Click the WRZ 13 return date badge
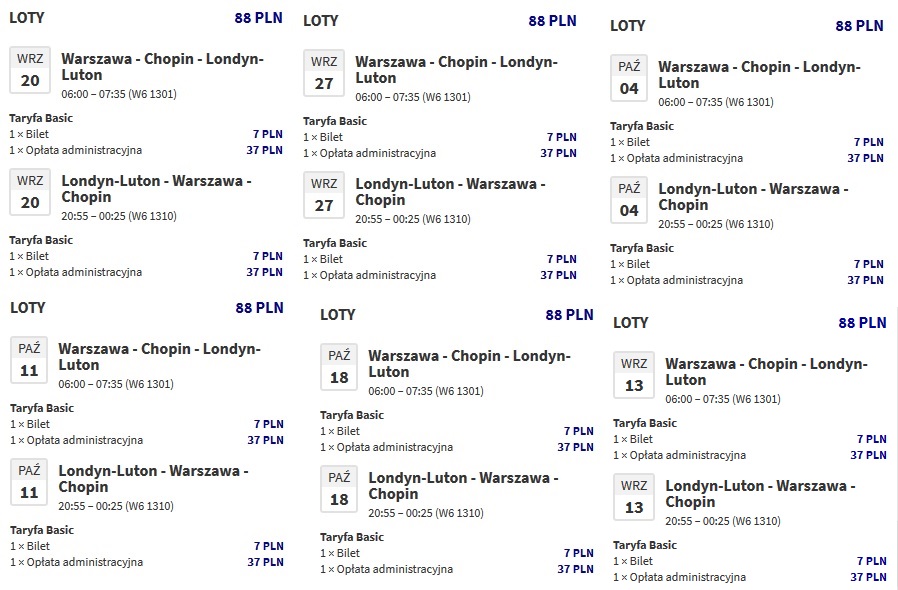This screenshot has width=898, height=590. click(x=634, y=497)
